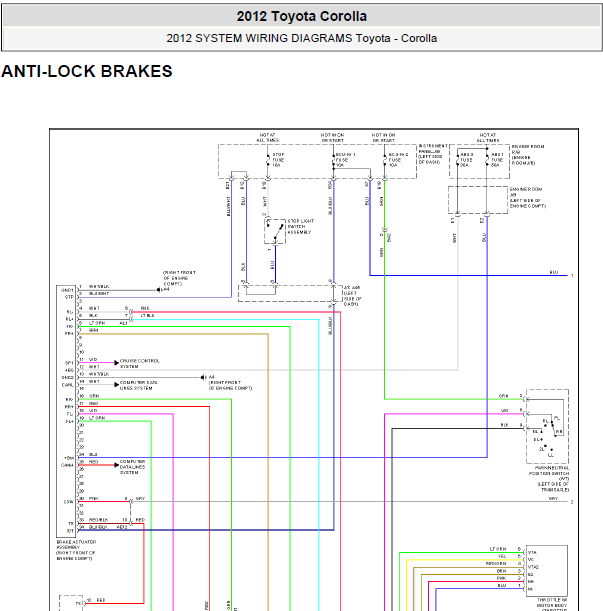Click "HOT IN ON OR START" above ECU-IG 1 fuse
The width and height of the screenshot is (603, 611).
click(332, 138)
